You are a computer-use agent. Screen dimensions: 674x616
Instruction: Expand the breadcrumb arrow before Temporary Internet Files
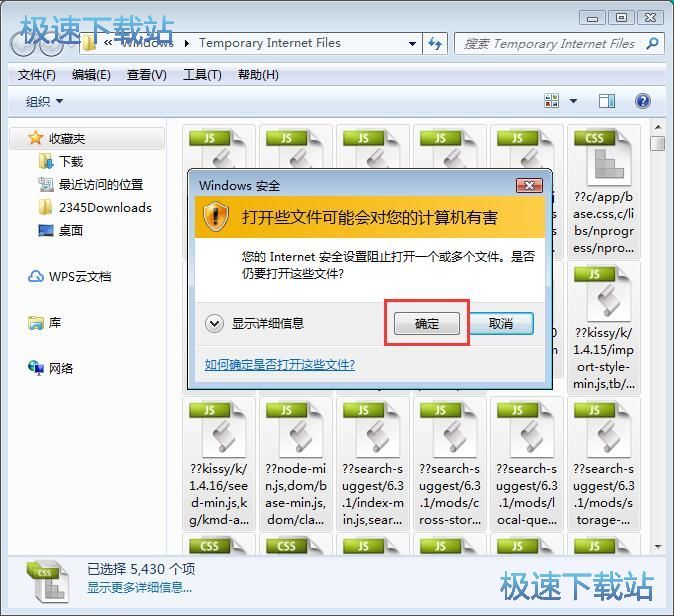click(187, 43)
